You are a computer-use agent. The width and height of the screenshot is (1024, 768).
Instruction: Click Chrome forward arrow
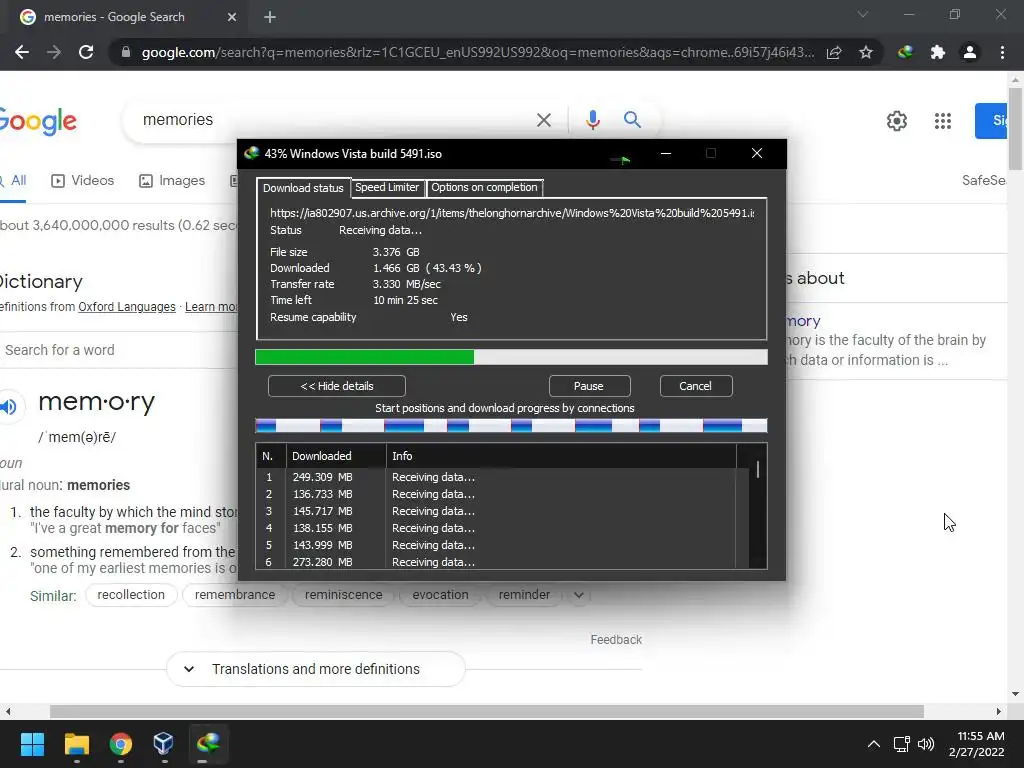[x=54, y=52]
